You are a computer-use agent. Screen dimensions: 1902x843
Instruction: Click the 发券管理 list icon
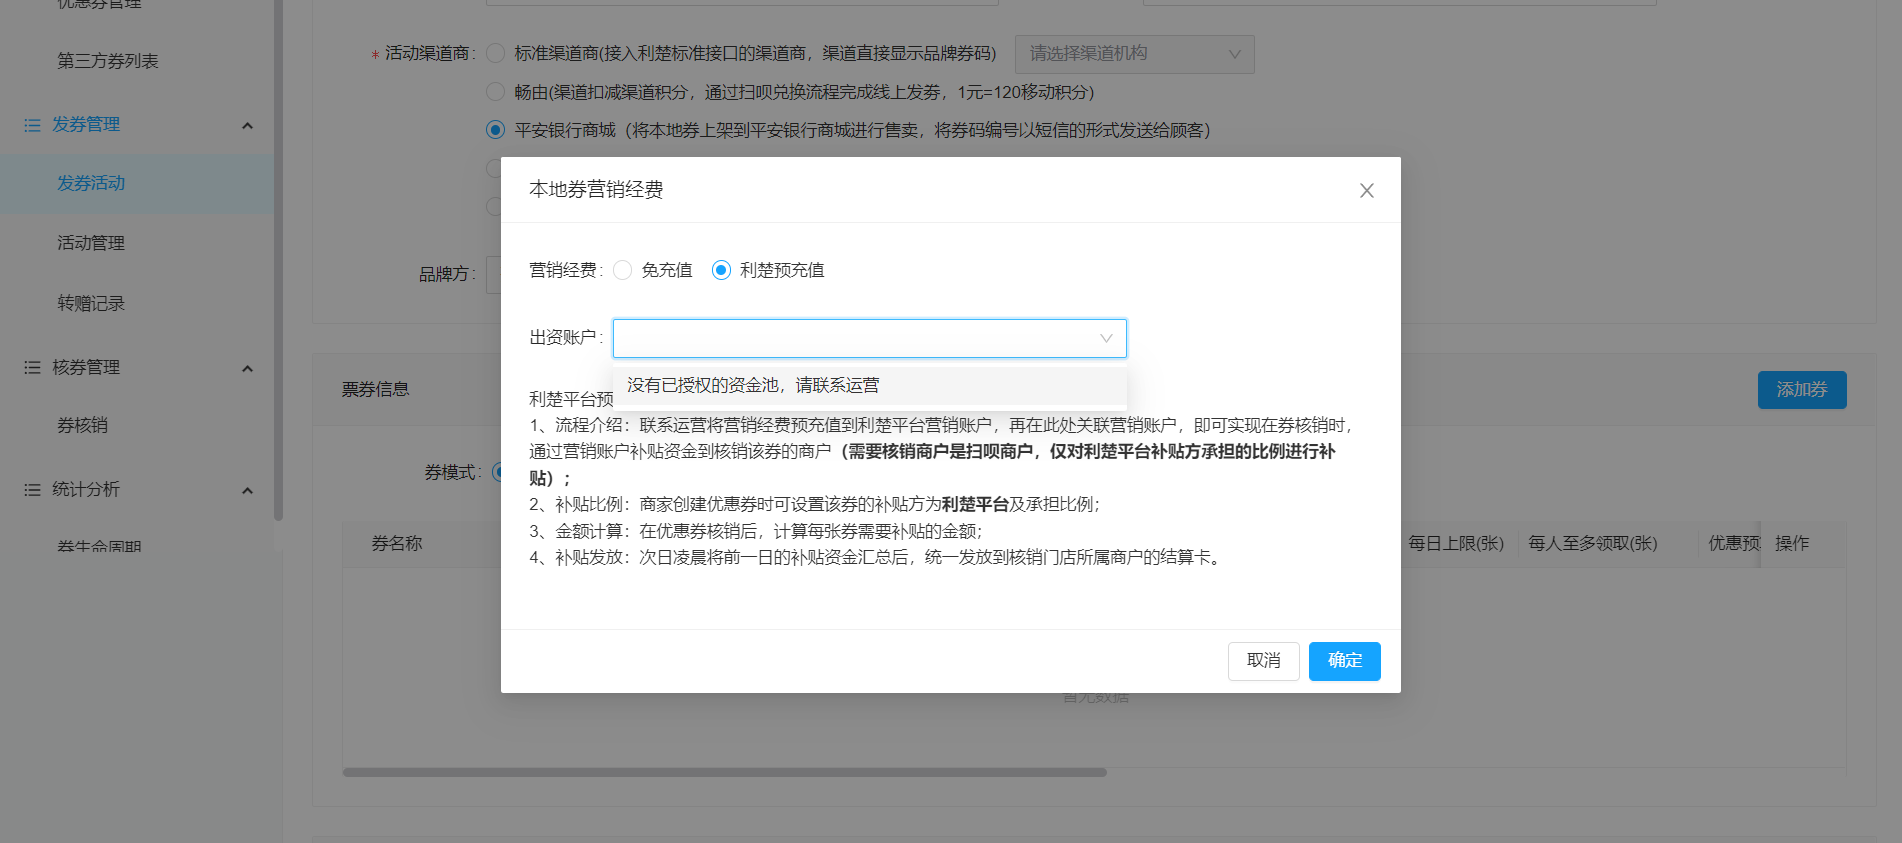pyautogui.click(x=32, y=125)
